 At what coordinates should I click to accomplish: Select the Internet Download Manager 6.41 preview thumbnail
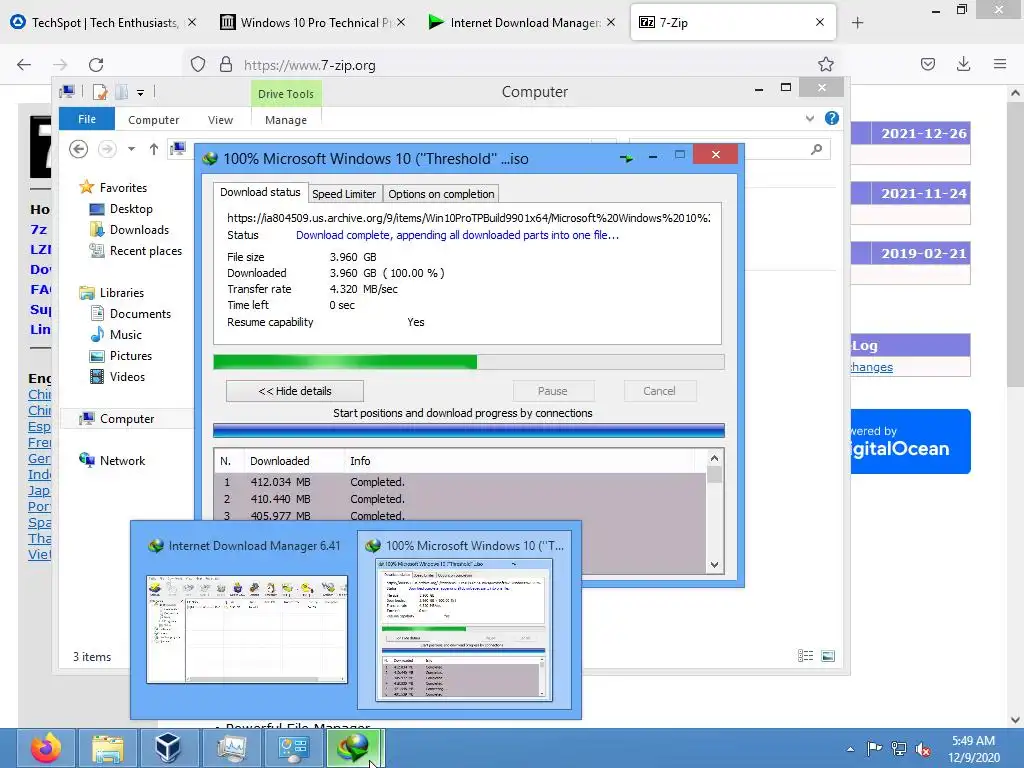[246, 620]
